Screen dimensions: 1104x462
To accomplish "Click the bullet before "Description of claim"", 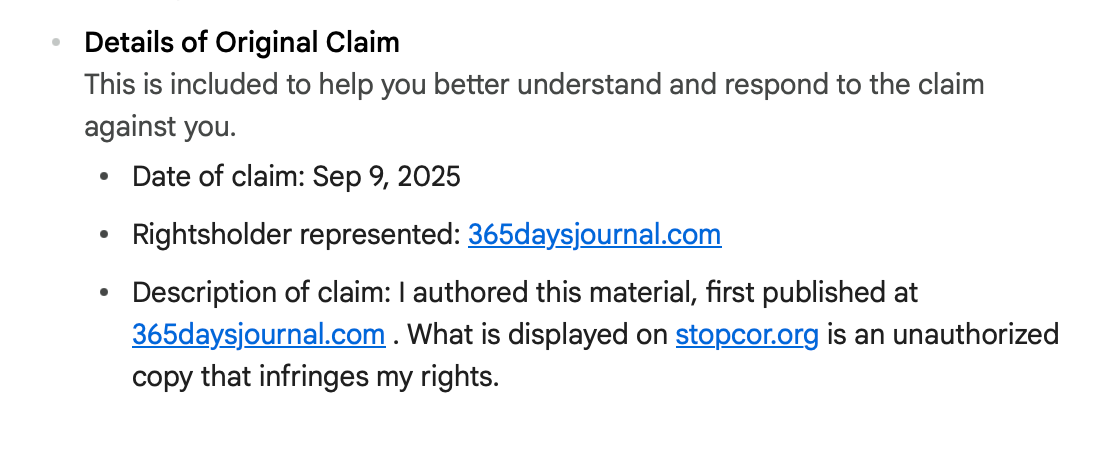I will pyautogui.click(x=106, y=294).
